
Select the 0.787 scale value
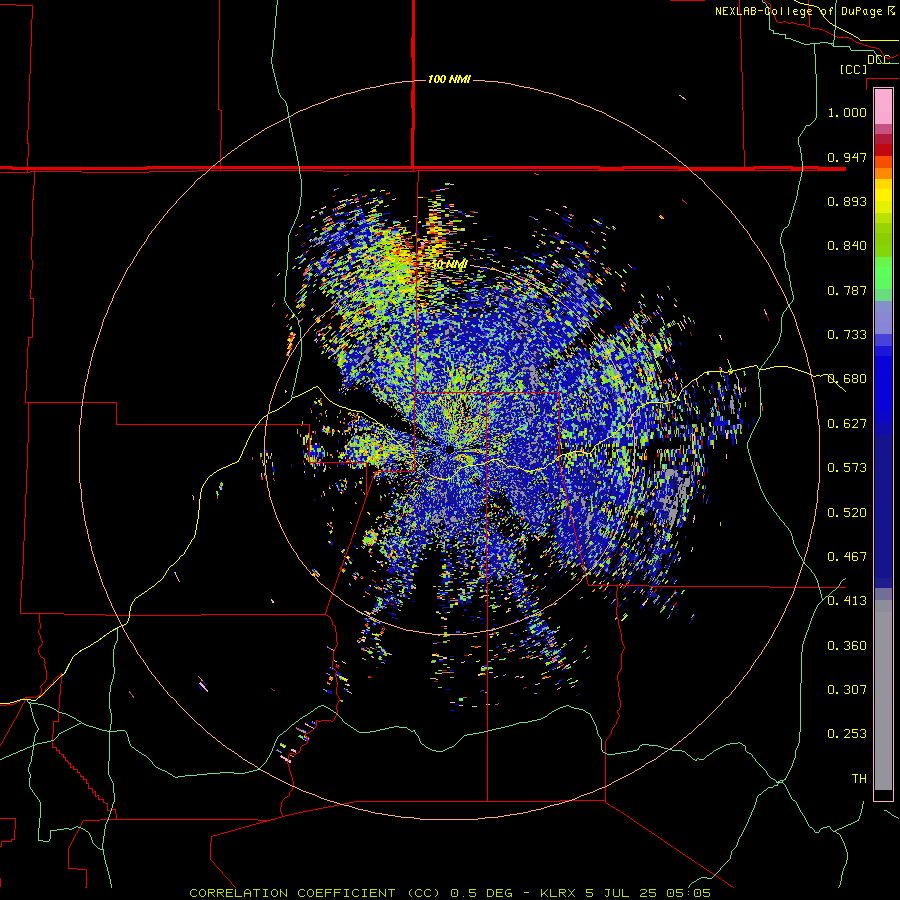(x=847, y=290)
